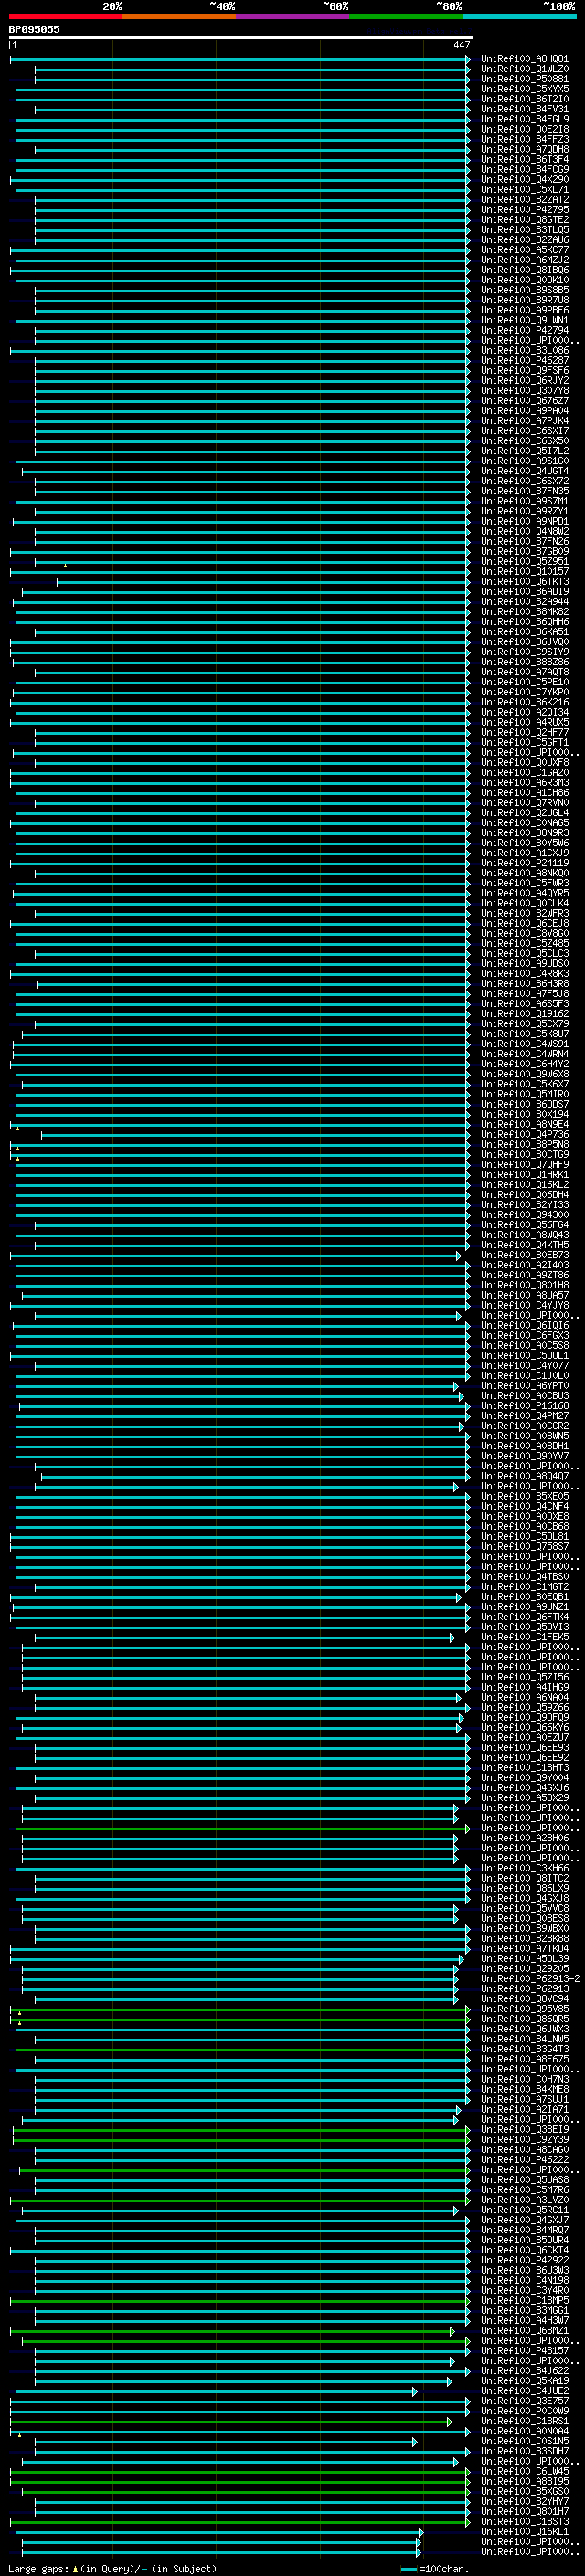Select hit label UniRef100_Q6RJY2
585x2576 pixels.
(x=525, y=381)
